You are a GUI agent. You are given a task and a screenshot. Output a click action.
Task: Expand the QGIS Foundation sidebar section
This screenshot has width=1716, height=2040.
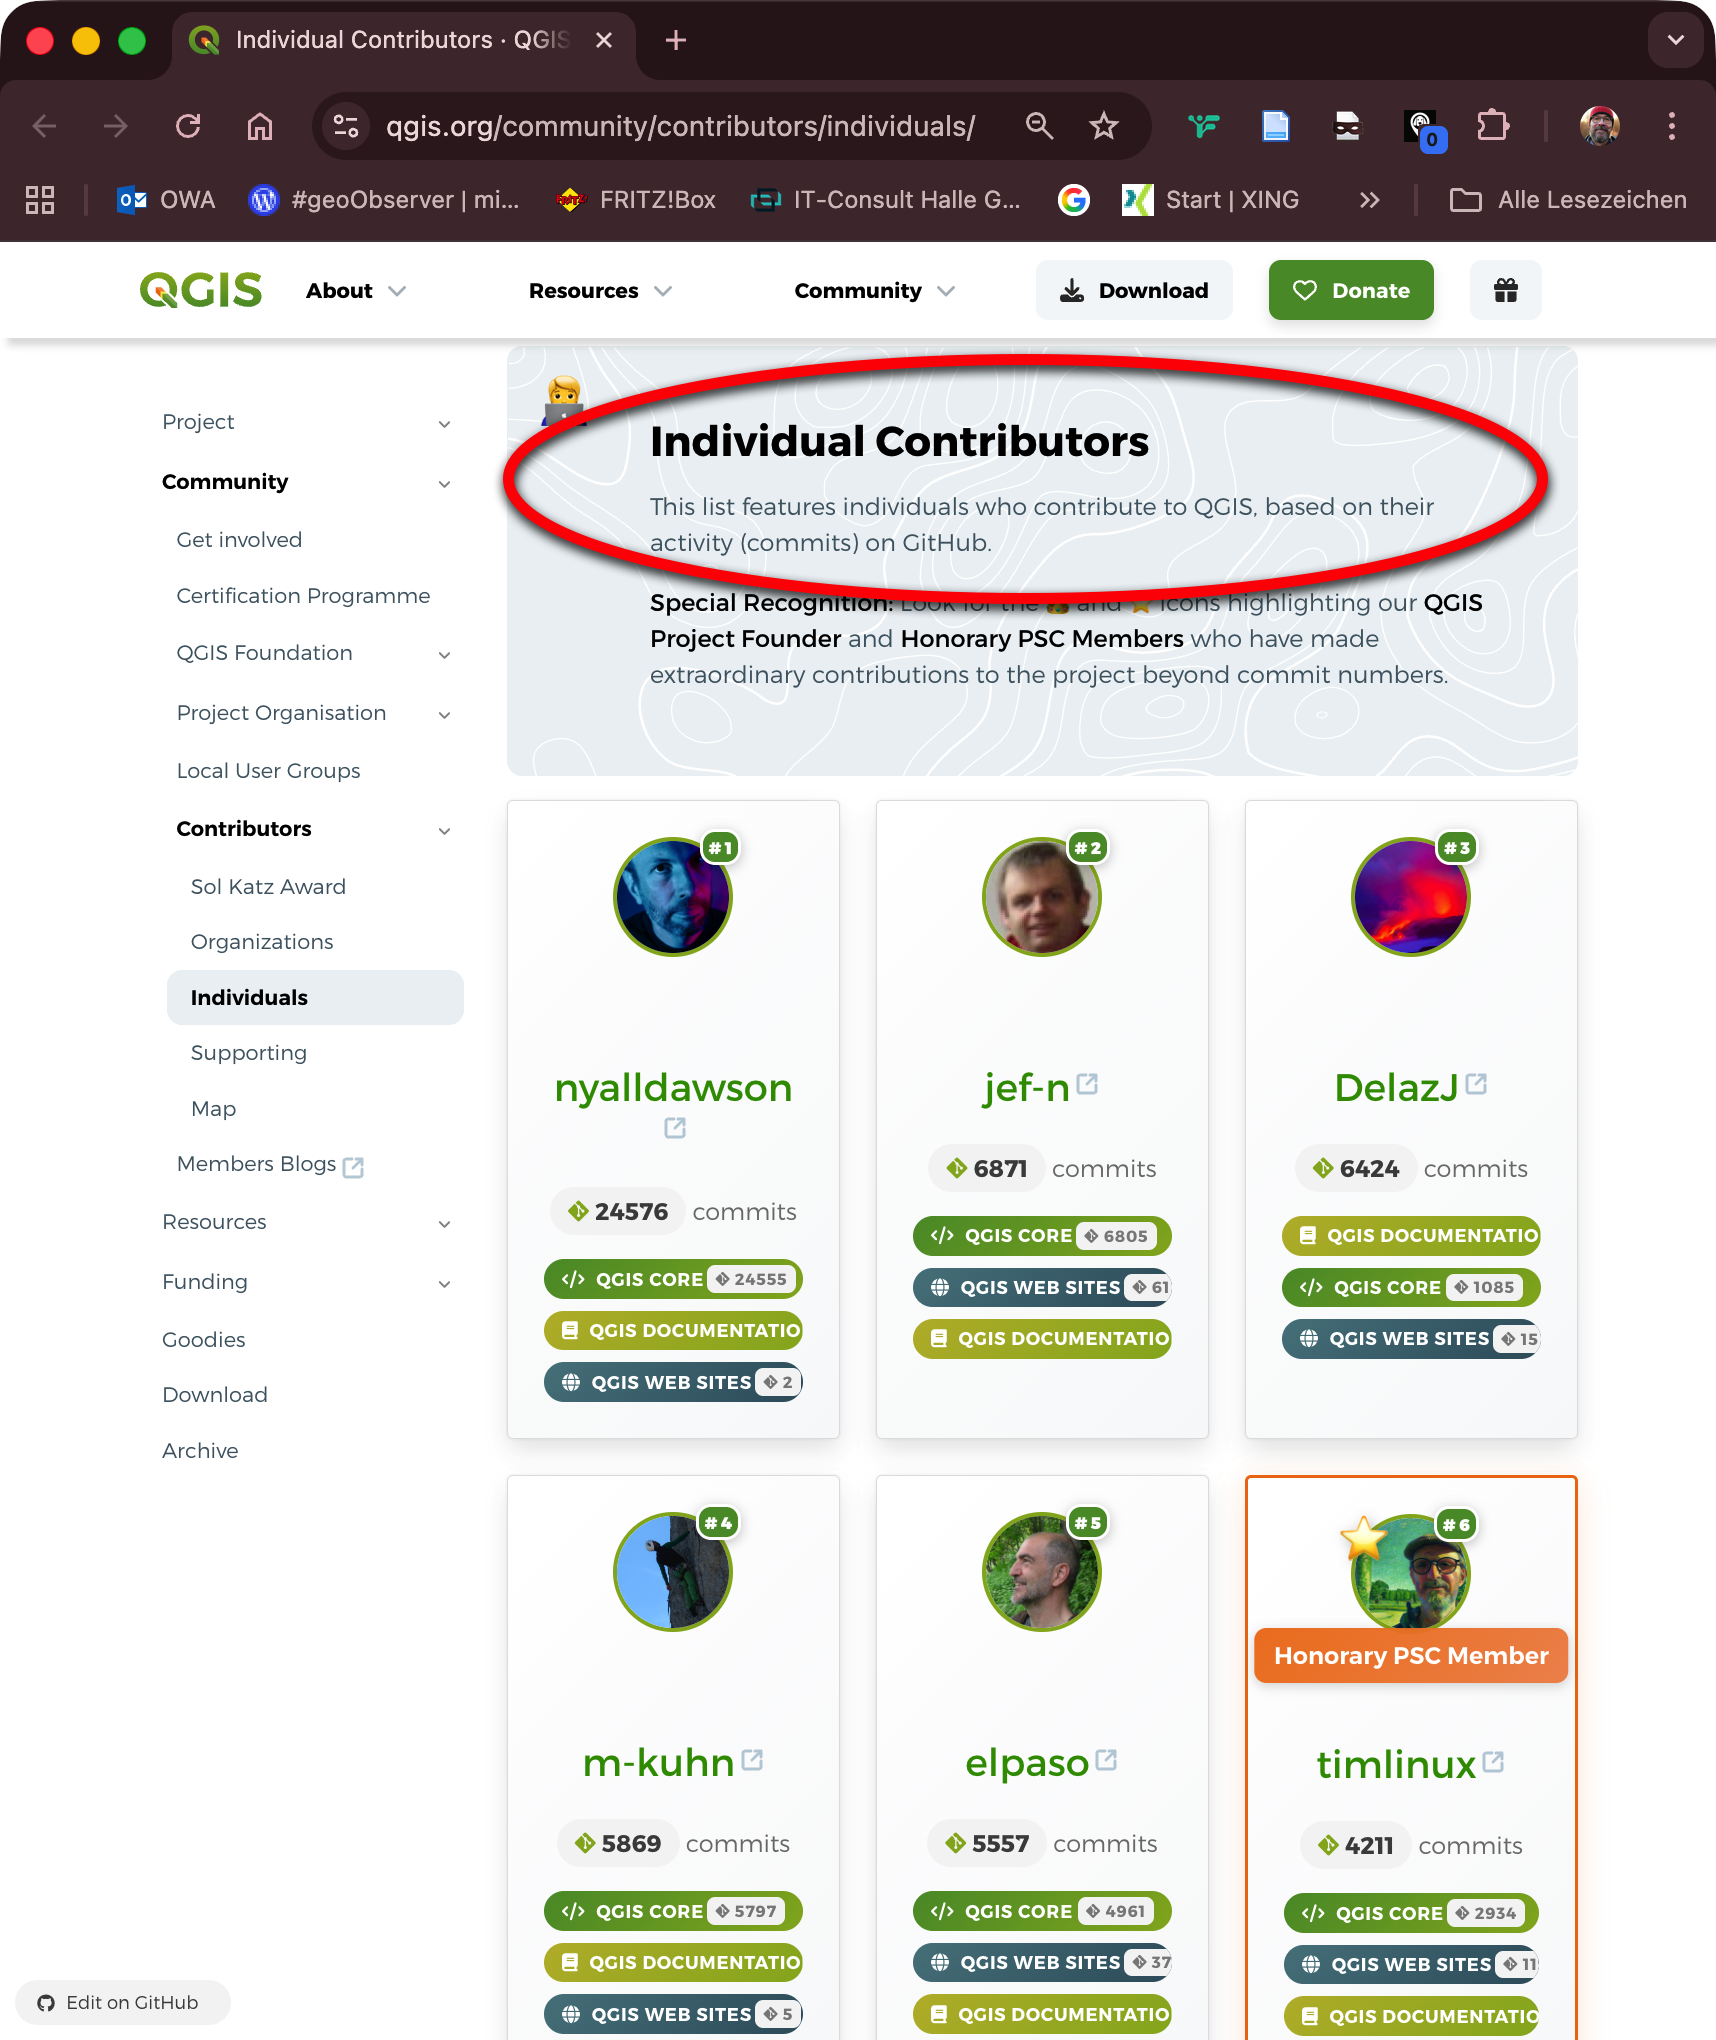click(x=444, y=654)
